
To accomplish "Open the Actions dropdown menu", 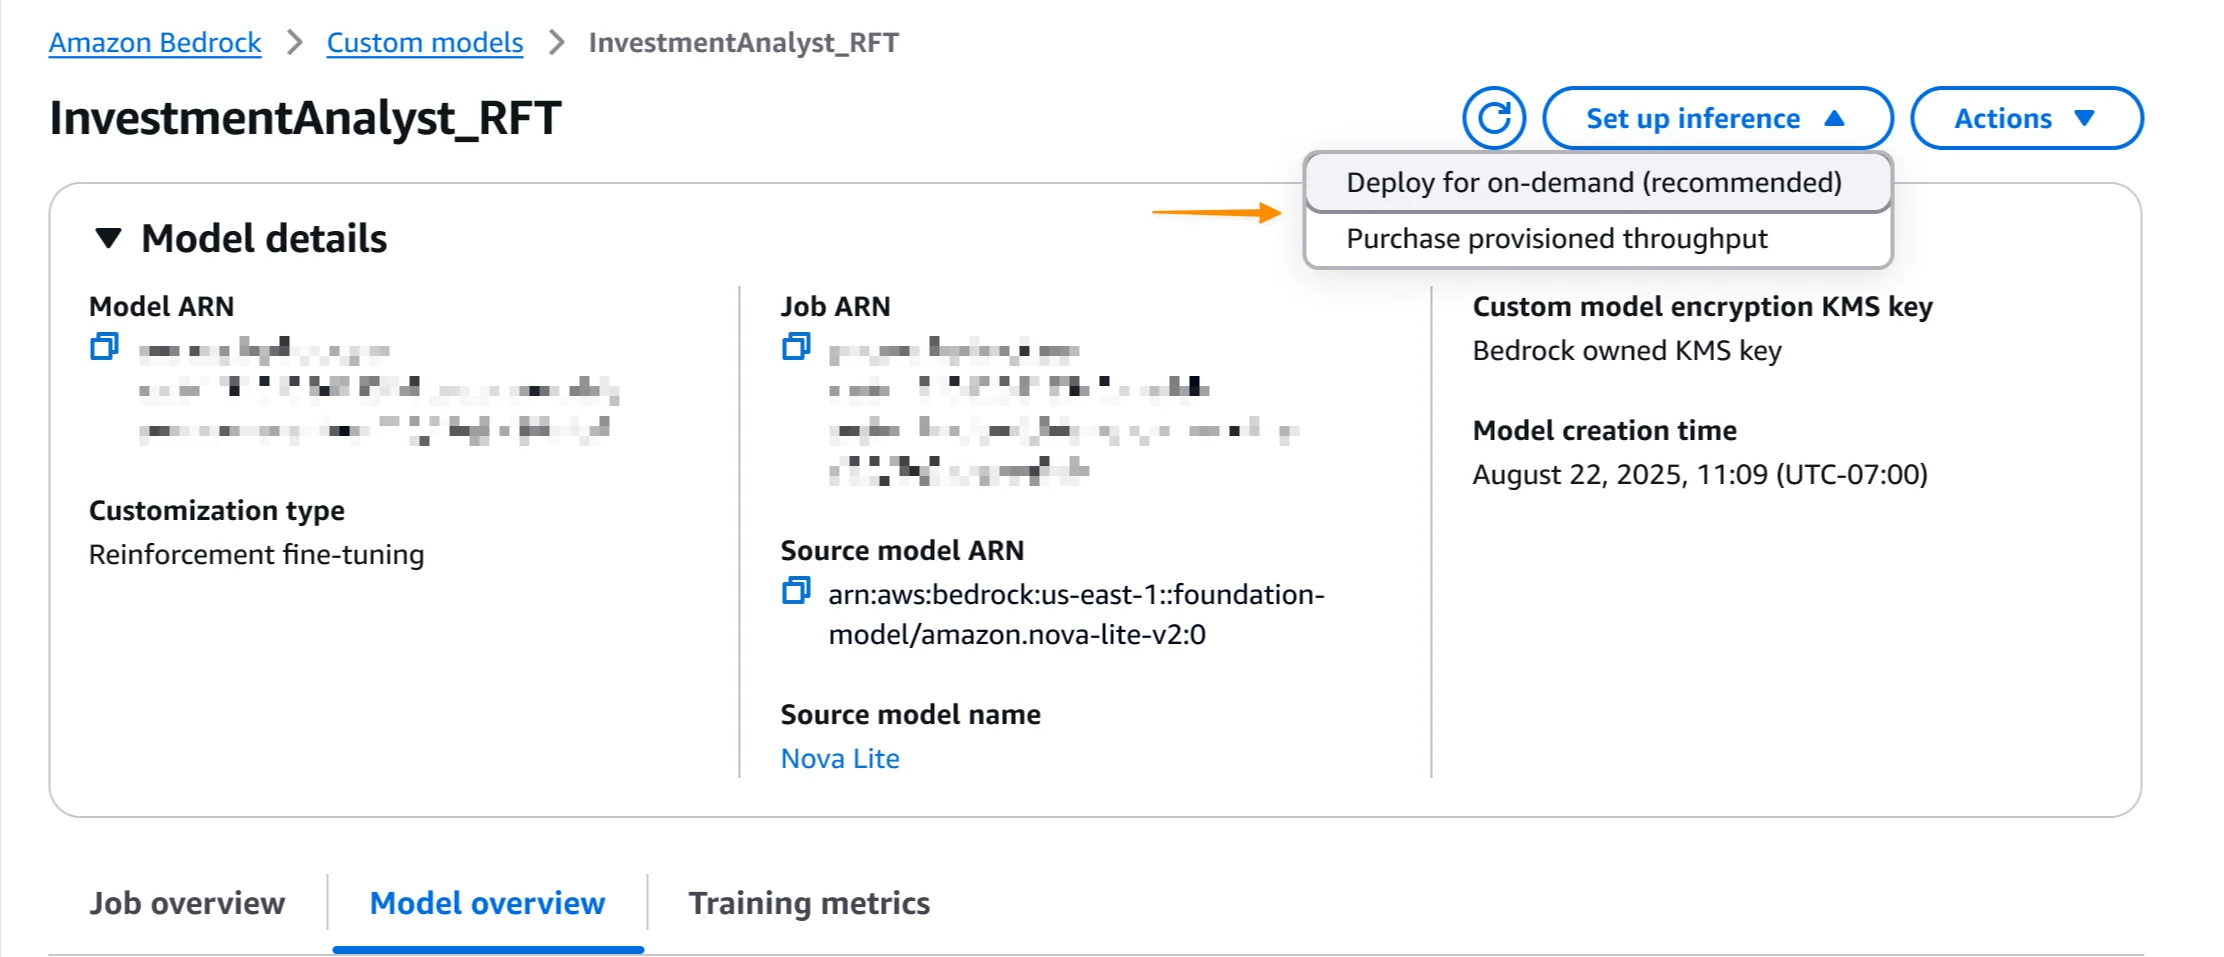I will (2026, 118).
